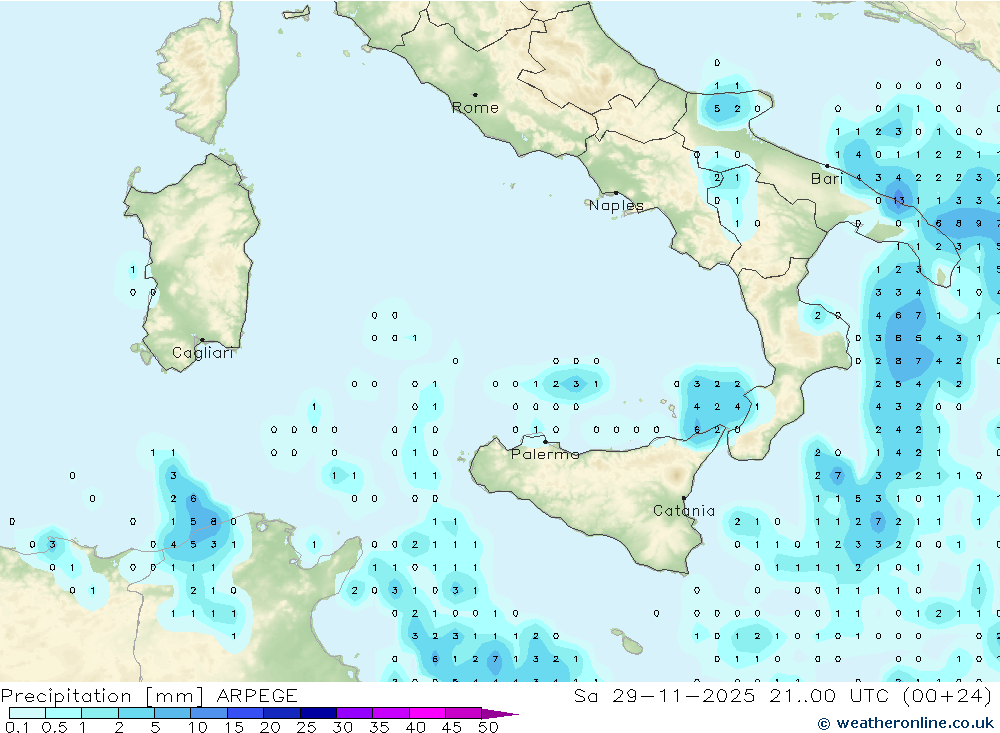Select the legend swatch between 40 and 45

(x=427, y=713)
